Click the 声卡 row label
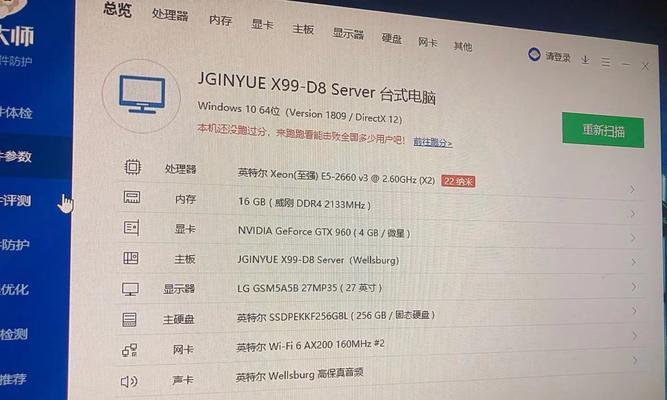The image size is (667, 400). pos(182,380)
